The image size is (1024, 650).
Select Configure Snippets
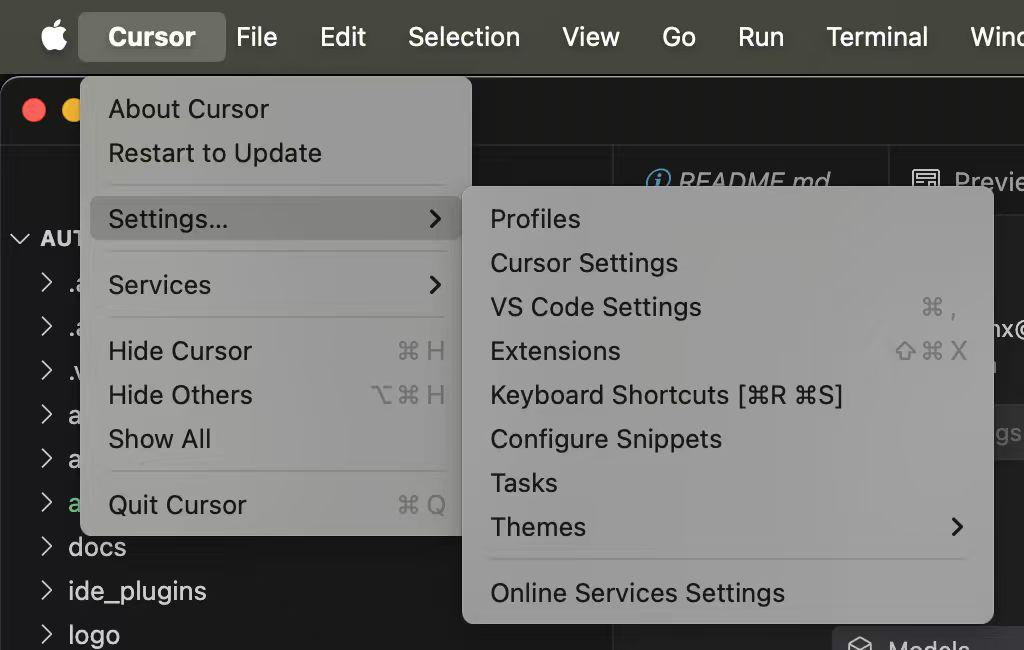point(606,439)
